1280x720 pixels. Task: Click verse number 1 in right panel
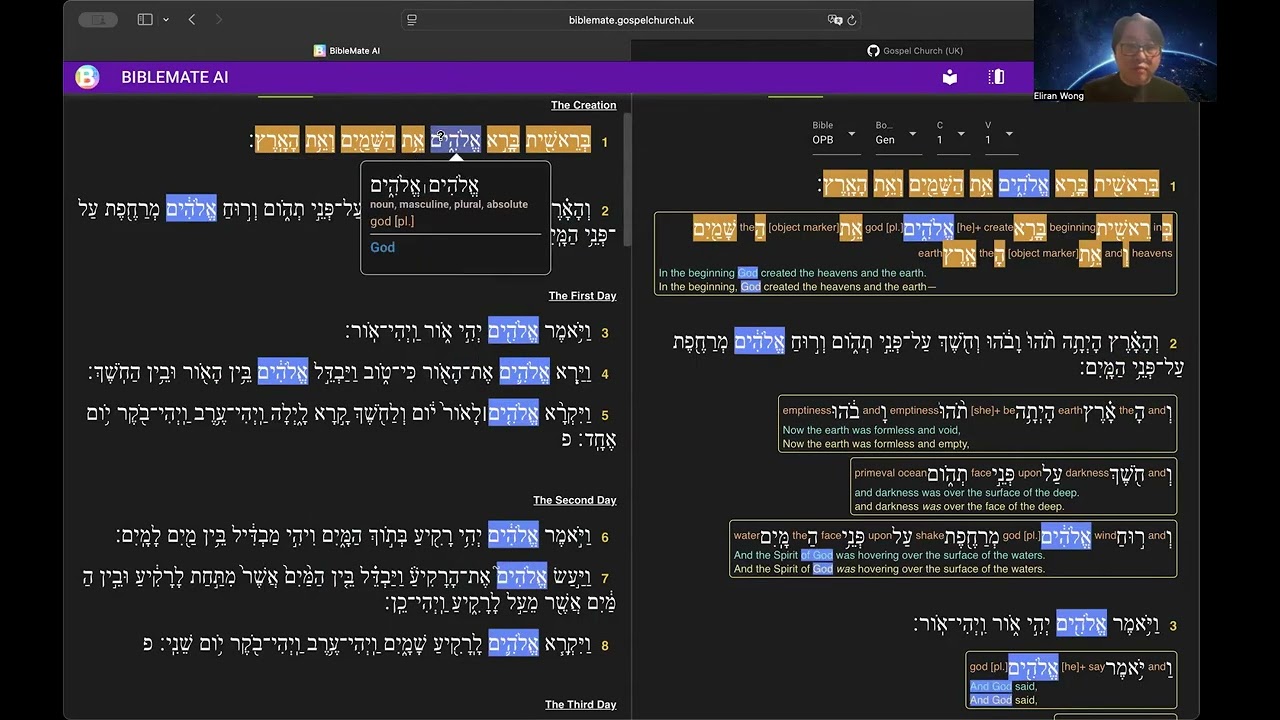pyautogui.click(x=1173, y=186)
